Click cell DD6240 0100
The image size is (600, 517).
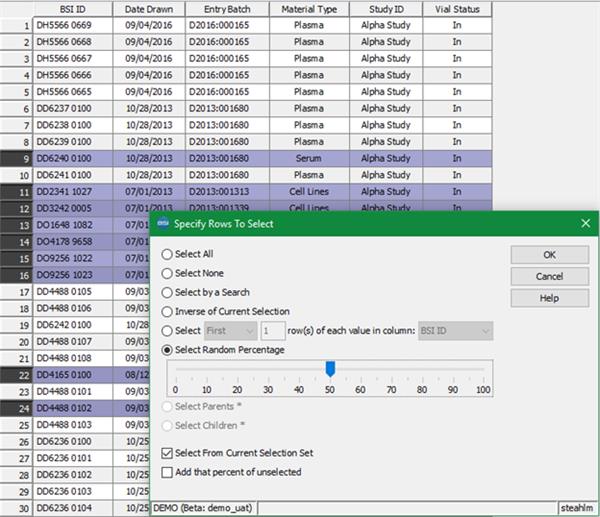point(73,158)
